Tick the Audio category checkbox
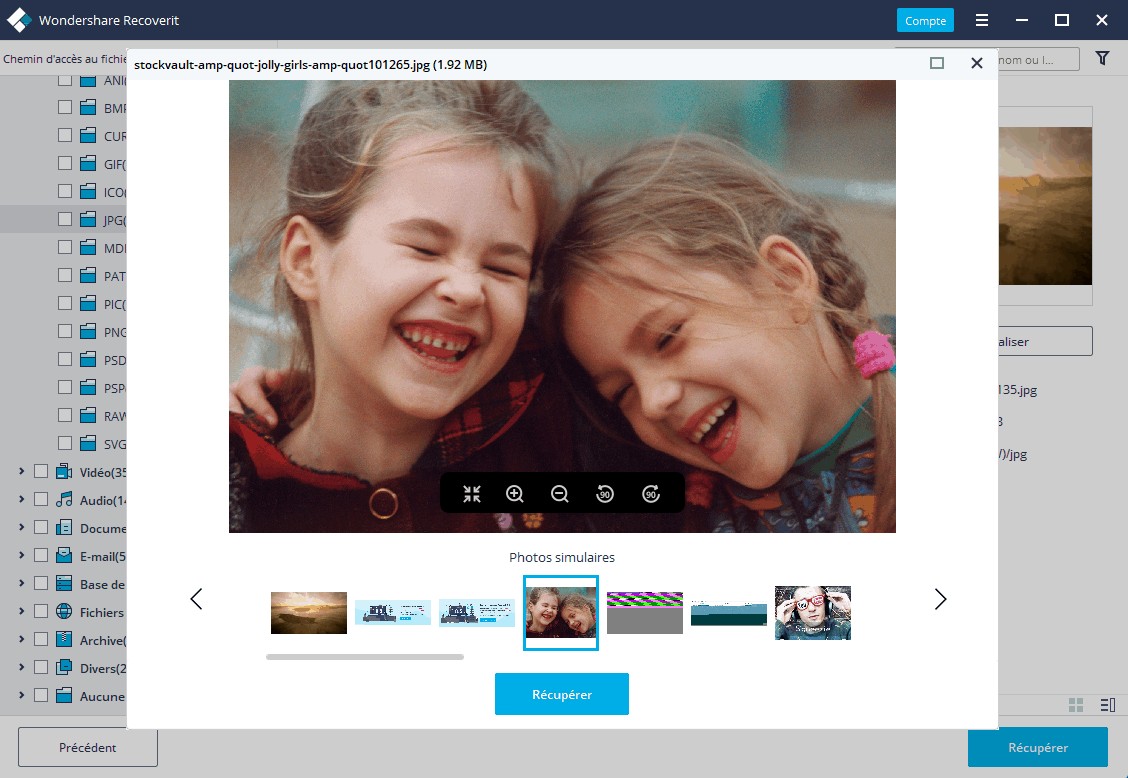Image resolution: width=1128 pixels, height=778 pixels. point(41,499)
